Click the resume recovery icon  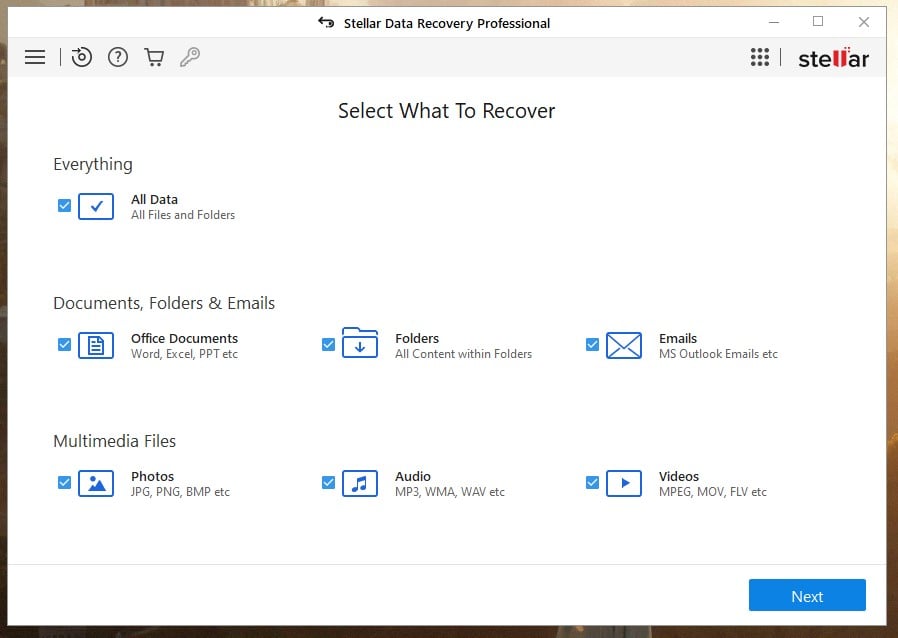pyautogui.click(x=81, y=57)
